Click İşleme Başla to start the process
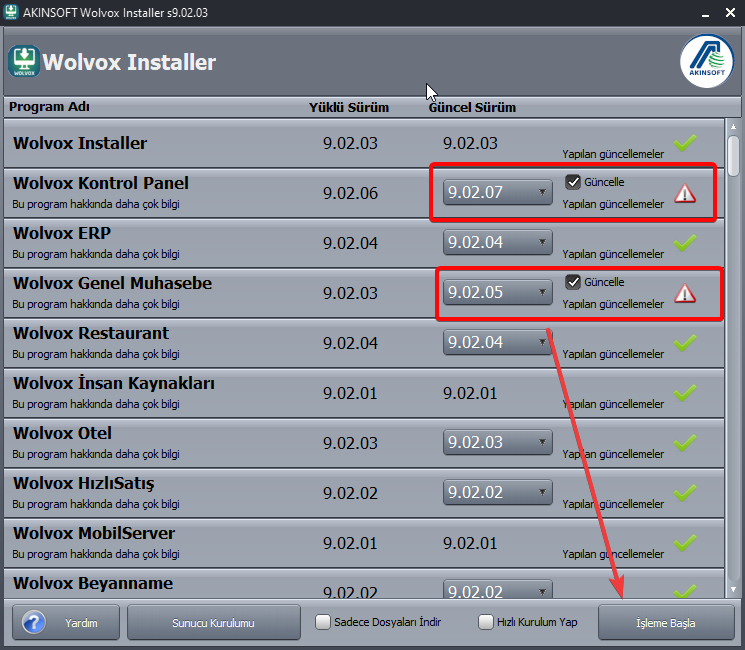 [666, 622]
